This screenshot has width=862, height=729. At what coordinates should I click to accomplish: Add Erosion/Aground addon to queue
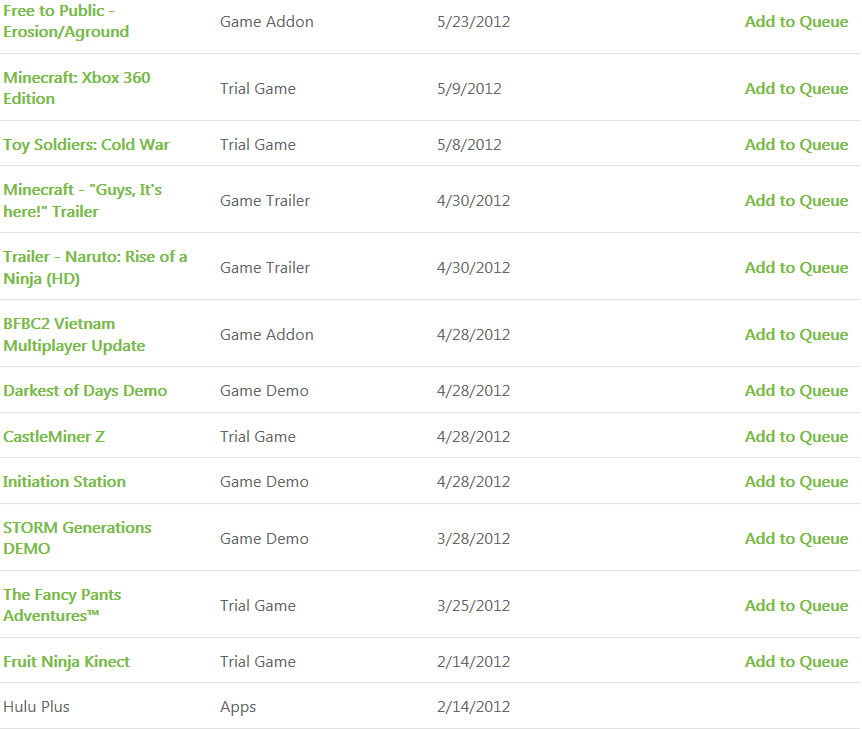pyautogui.click(x=797, y=21)
